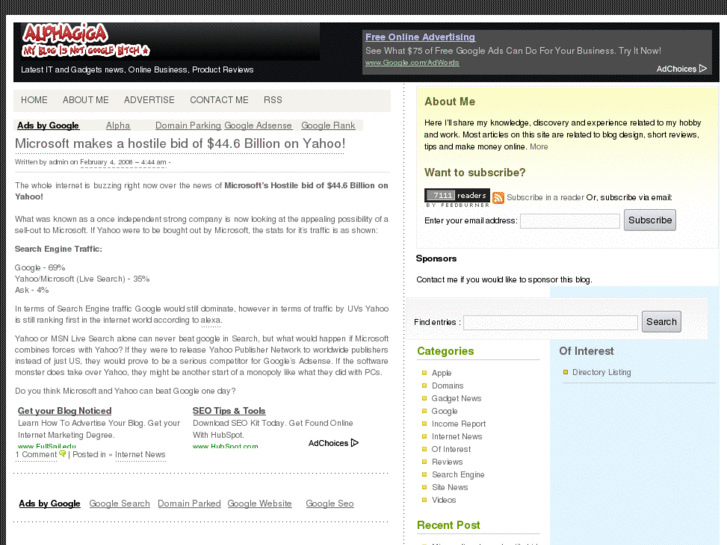This screenshot has width=727, height=545.
Task: Select the RSS menu item
Action: (273, 100)
